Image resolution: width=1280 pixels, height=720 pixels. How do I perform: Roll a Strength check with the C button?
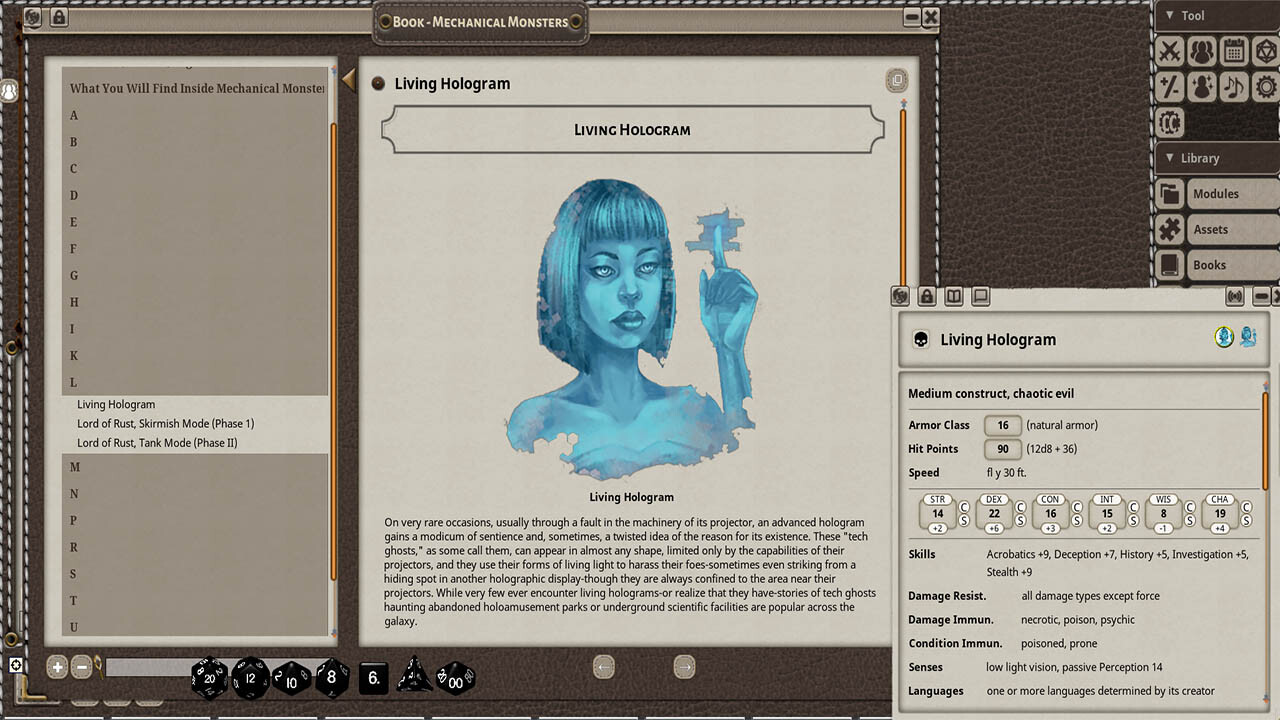[962, 508]
